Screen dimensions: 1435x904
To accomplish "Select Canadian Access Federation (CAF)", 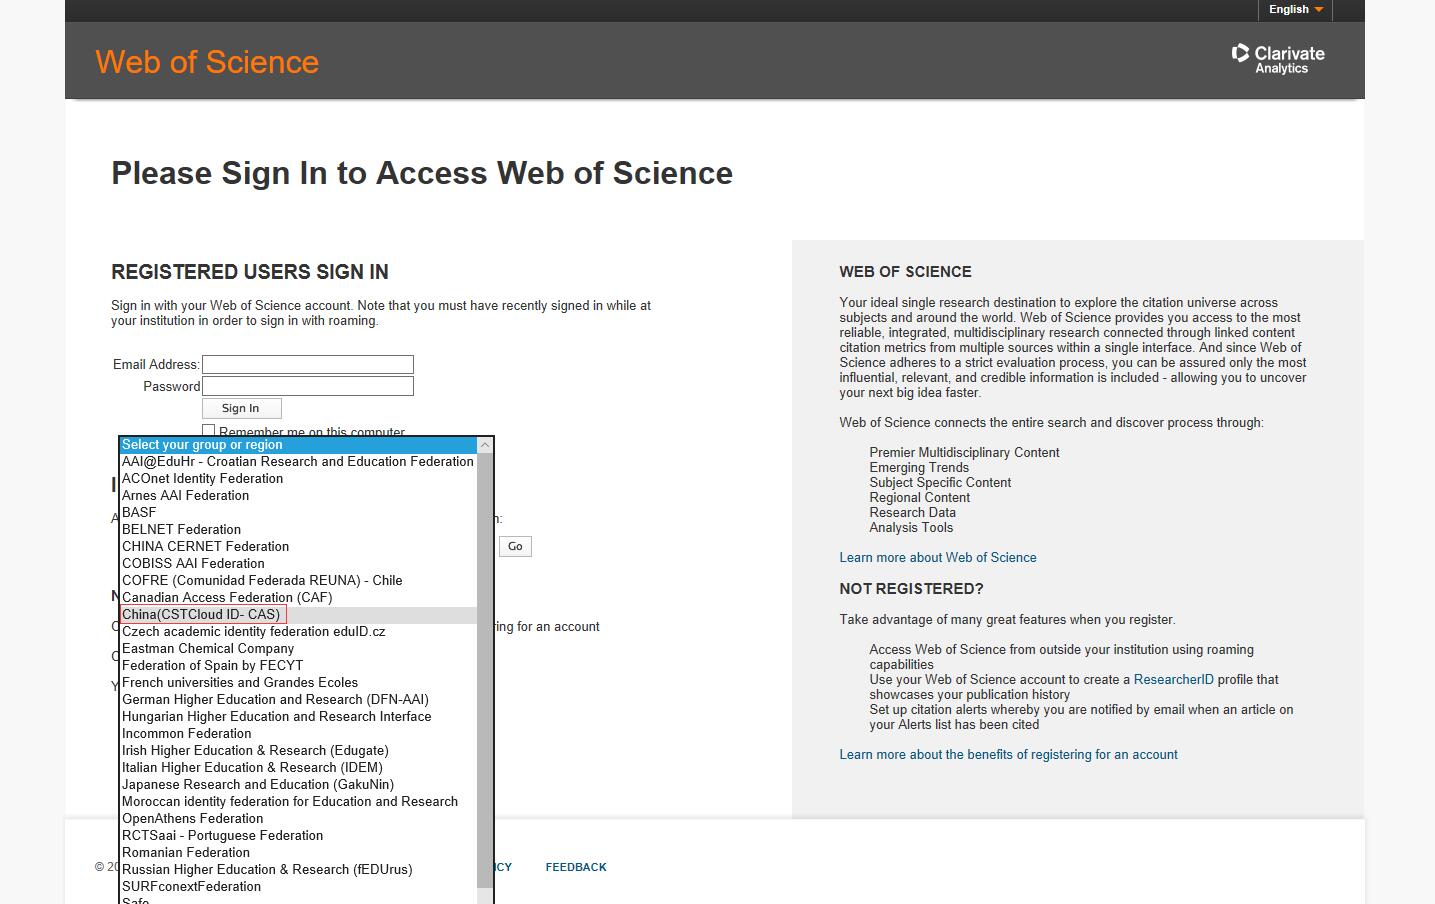I will coord(227,598).
